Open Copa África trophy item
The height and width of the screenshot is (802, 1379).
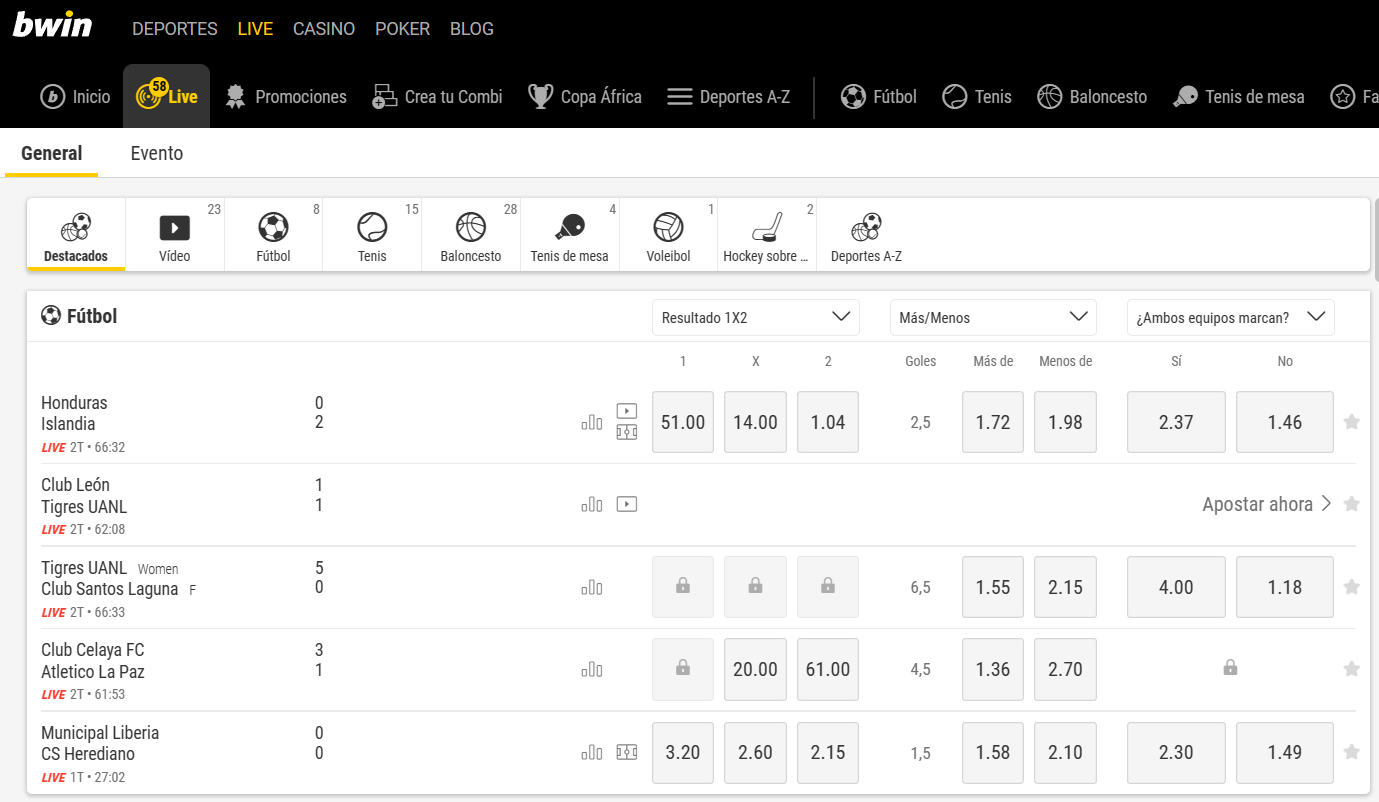[x=585, y=97]
